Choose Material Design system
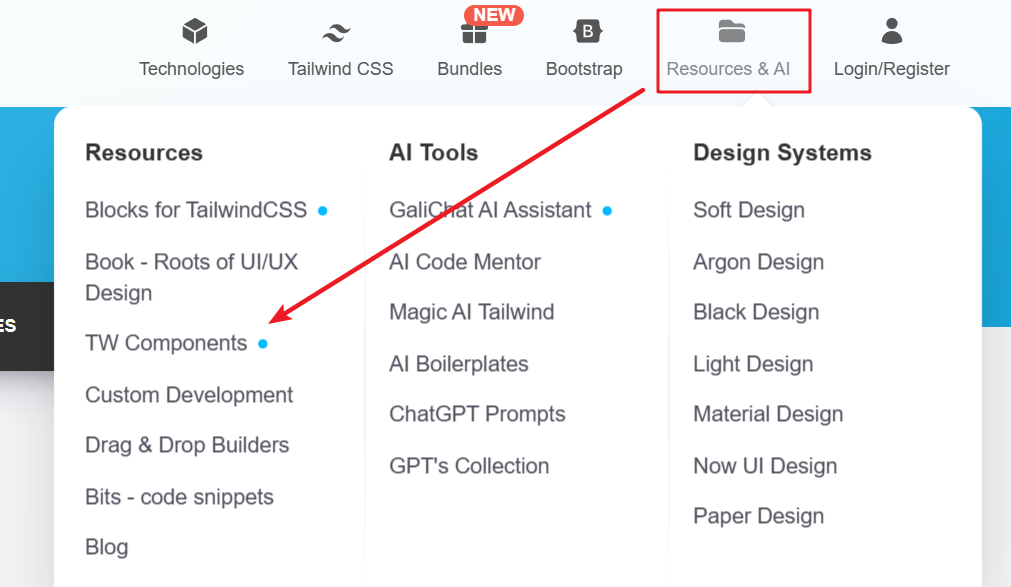Image resolution: width=1011 pixels, height=587 pixels. (768, 414)
